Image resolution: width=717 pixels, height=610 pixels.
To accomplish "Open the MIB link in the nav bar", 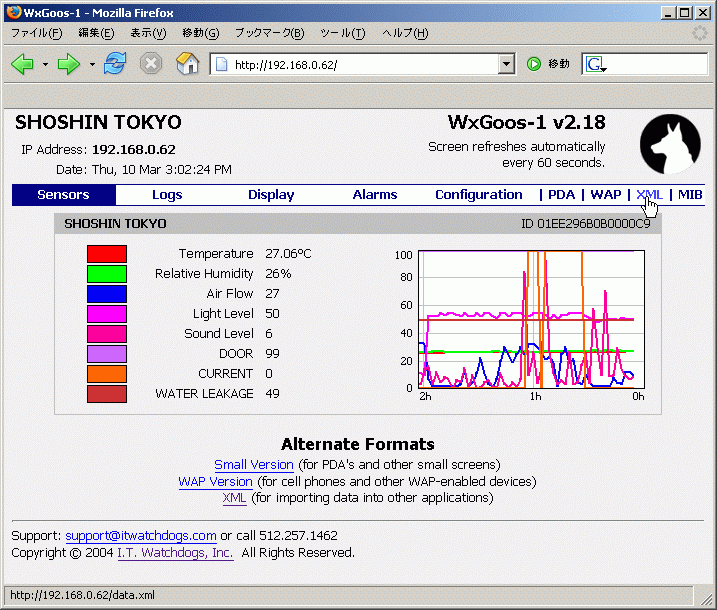I will pos(690,195).
